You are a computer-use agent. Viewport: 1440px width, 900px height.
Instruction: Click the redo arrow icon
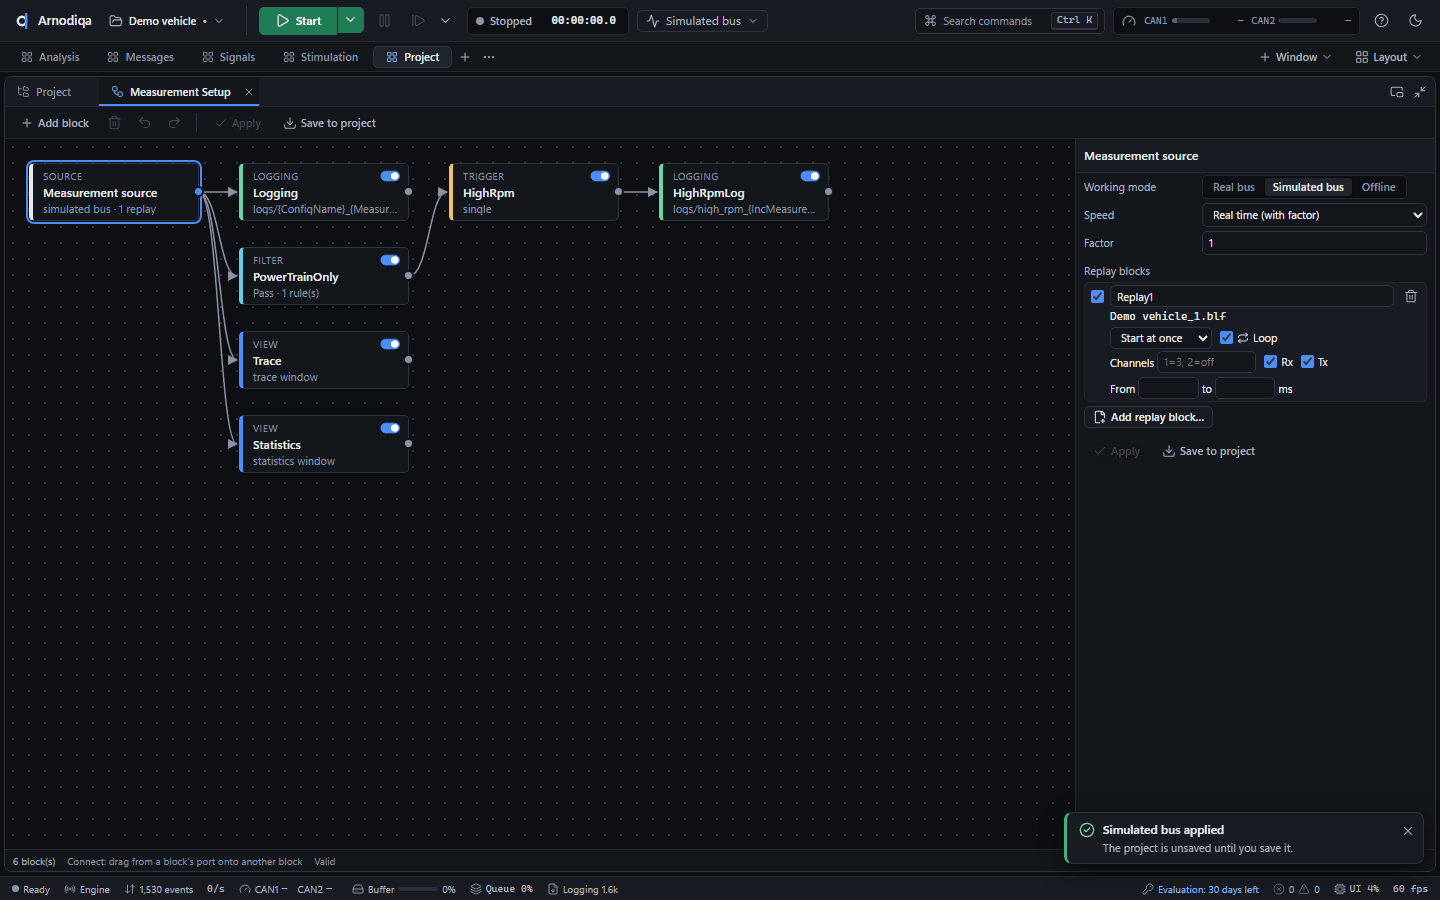pos(174,123)
